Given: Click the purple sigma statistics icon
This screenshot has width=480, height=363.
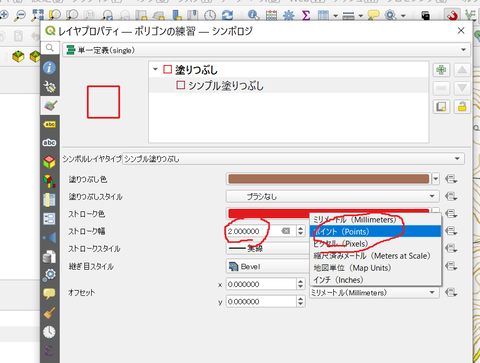Looking at the screenshot, I should click(x=306, y=15).
